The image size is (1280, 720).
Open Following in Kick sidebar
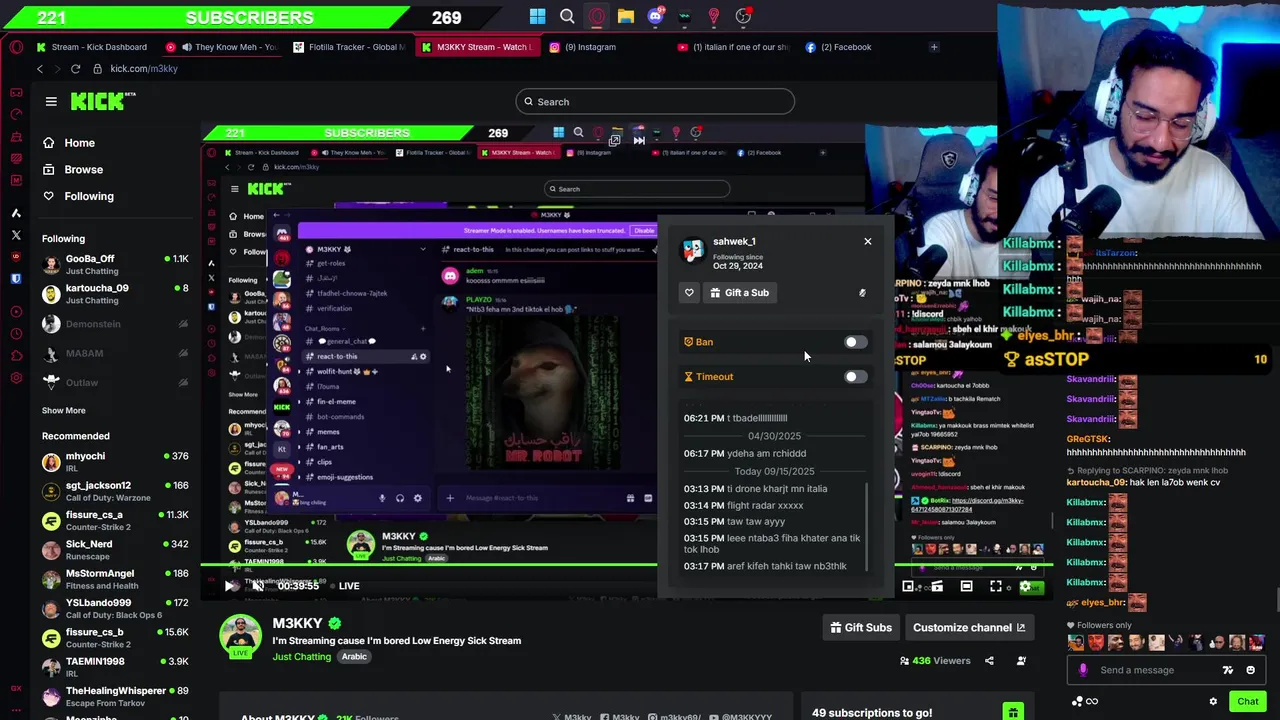pyautogui.click(x=78, y=196)
